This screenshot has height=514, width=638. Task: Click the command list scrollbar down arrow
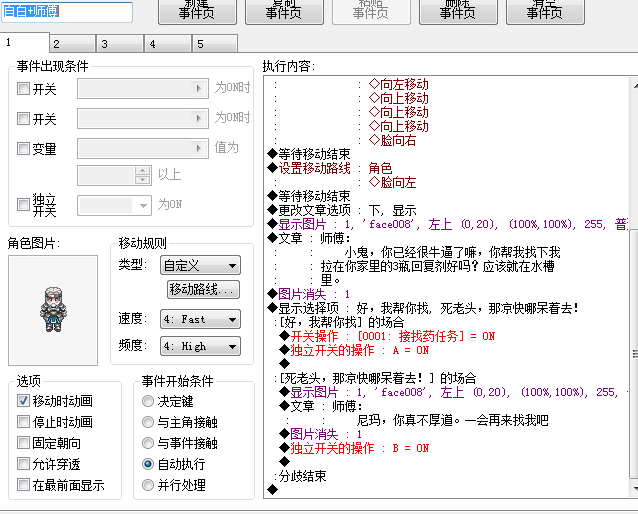coord(635,488)
